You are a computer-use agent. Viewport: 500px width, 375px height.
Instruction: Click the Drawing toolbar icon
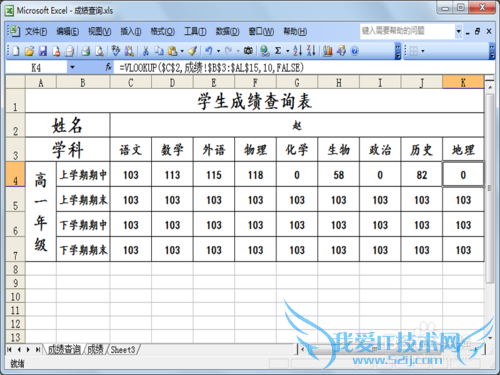(341, 51)
